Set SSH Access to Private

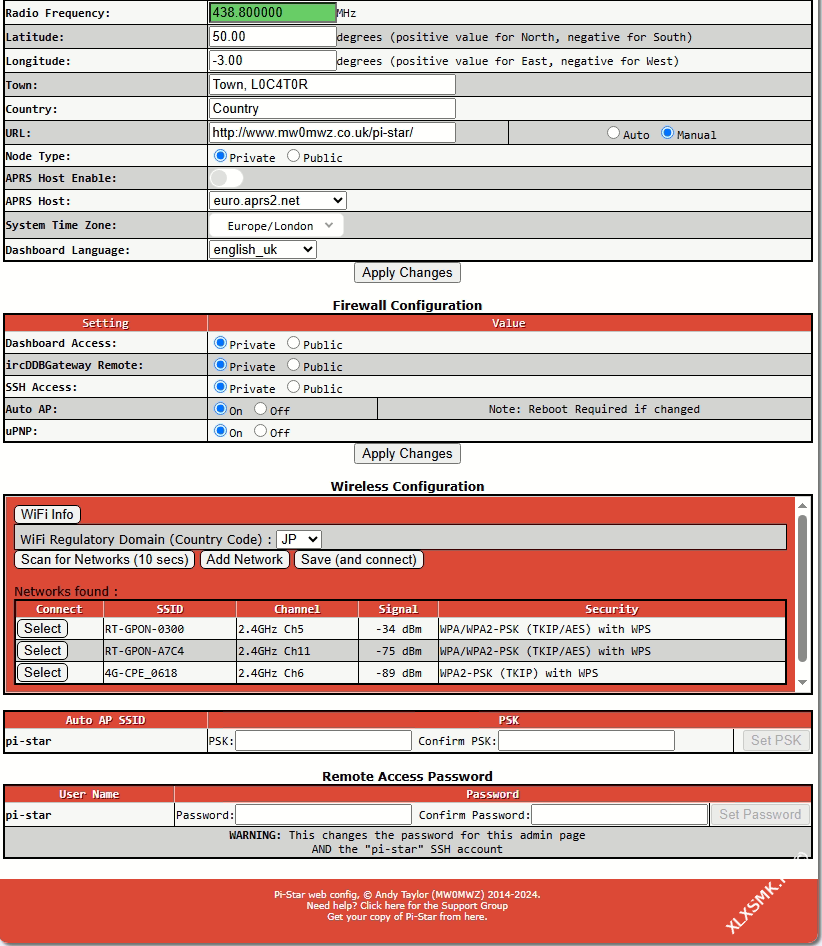[x=220, y=387]
